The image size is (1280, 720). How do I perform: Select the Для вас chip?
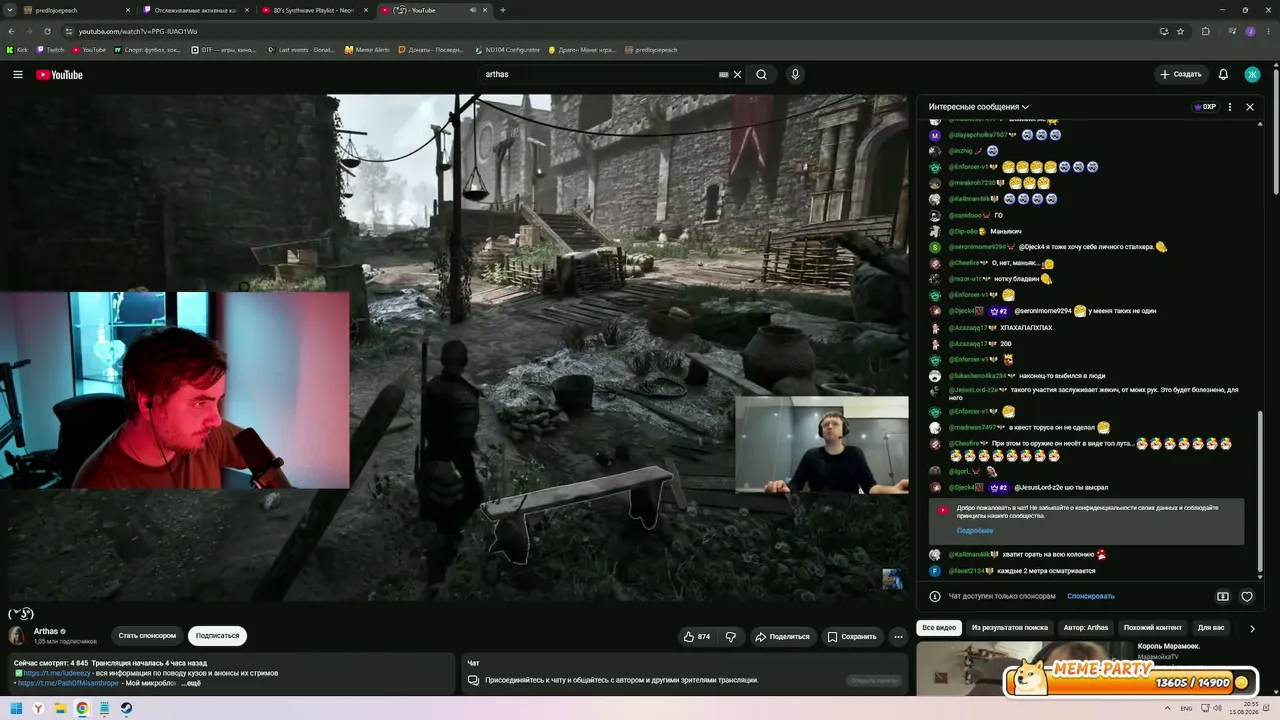point(1211,628)
